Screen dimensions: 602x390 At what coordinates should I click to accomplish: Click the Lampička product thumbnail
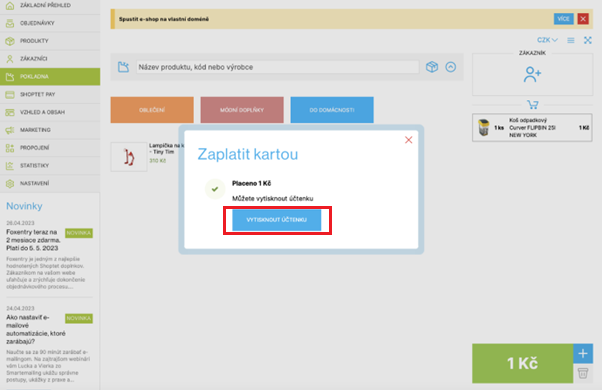click(x=129, y=157)
